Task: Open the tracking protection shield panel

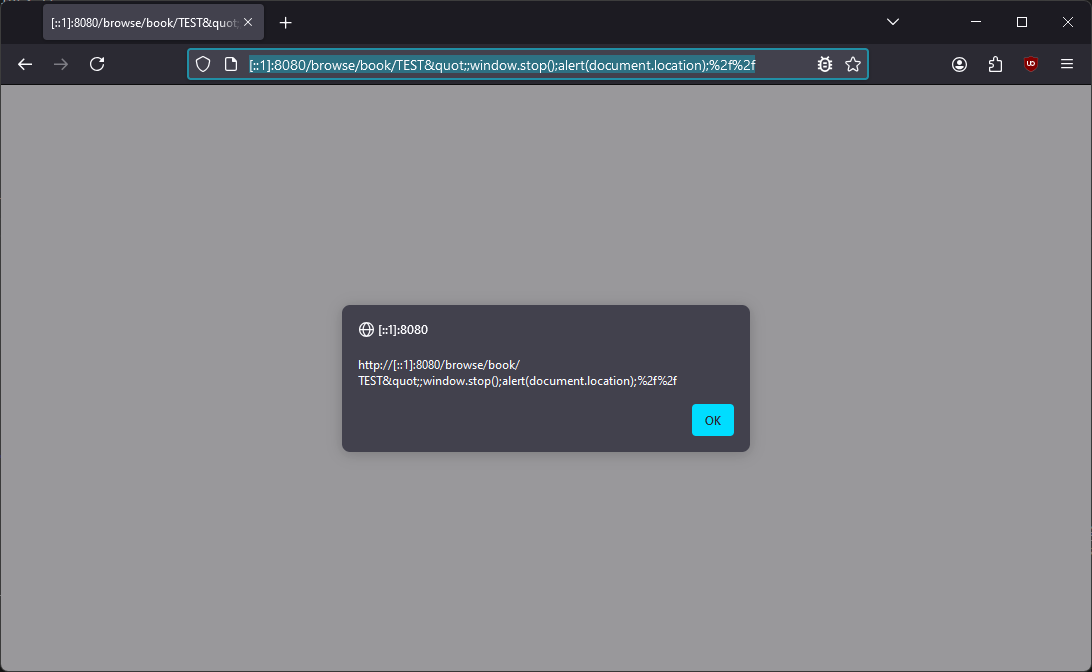Action: 203,64
